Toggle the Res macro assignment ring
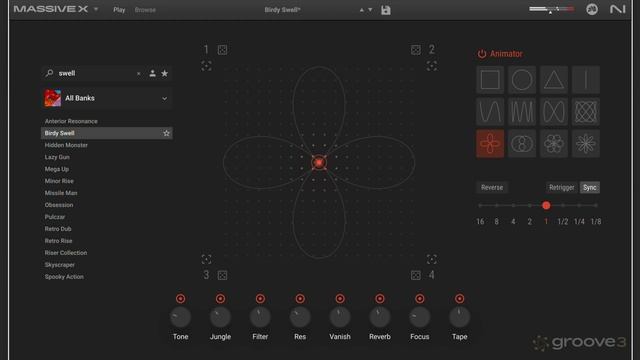 click(x=300, y=299)
